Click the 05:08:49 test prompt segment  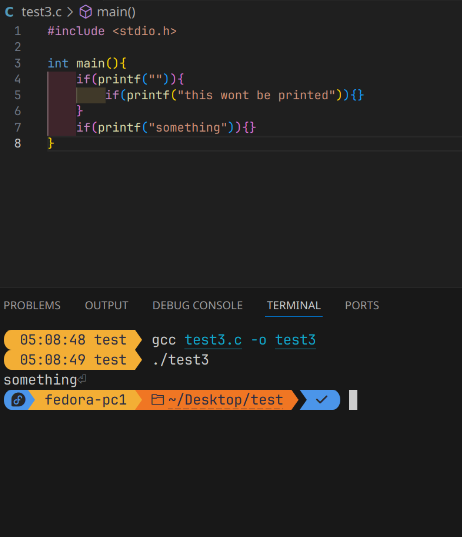[73, 360]
